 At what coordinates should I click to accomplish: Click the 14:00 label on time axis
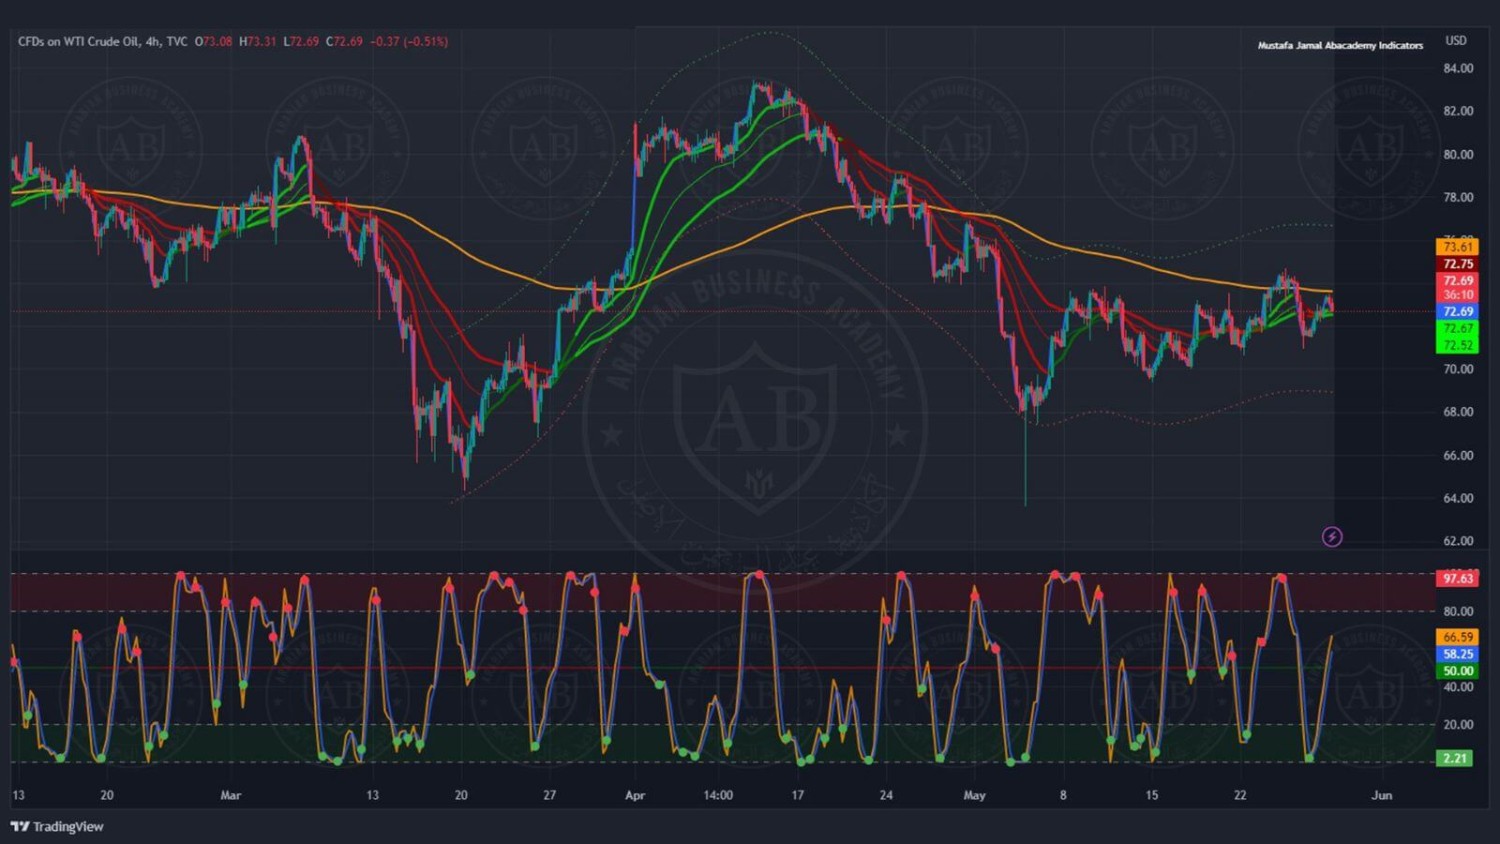click(x=718, y=796)
